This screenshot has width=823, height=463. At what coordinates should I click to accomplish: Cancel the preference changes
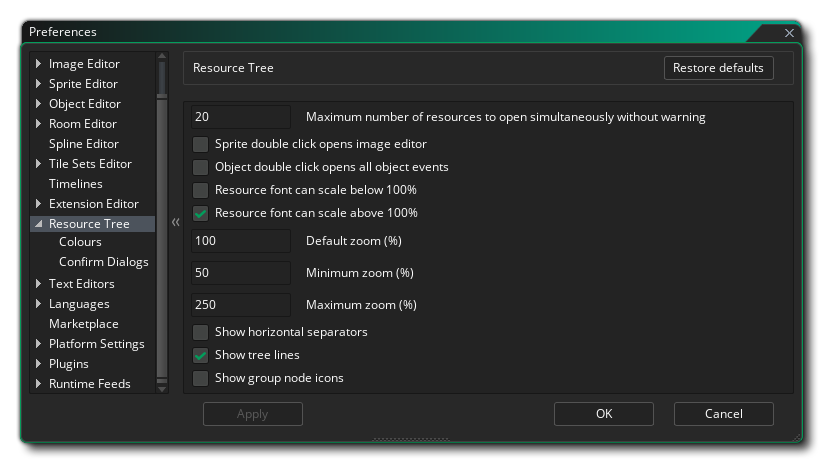click(723, 414)
